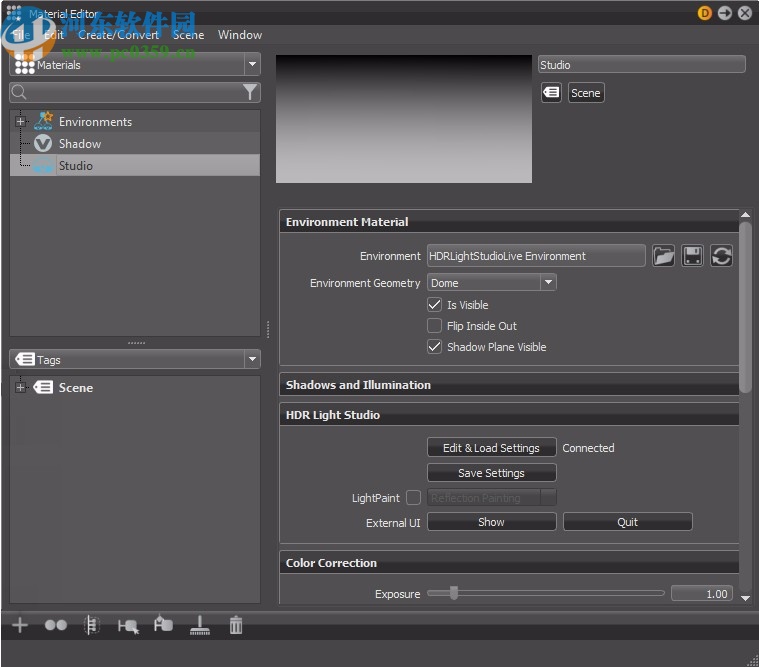759x667 pixels.
Task: Click the Studio environment item icon
Action: 43,166
